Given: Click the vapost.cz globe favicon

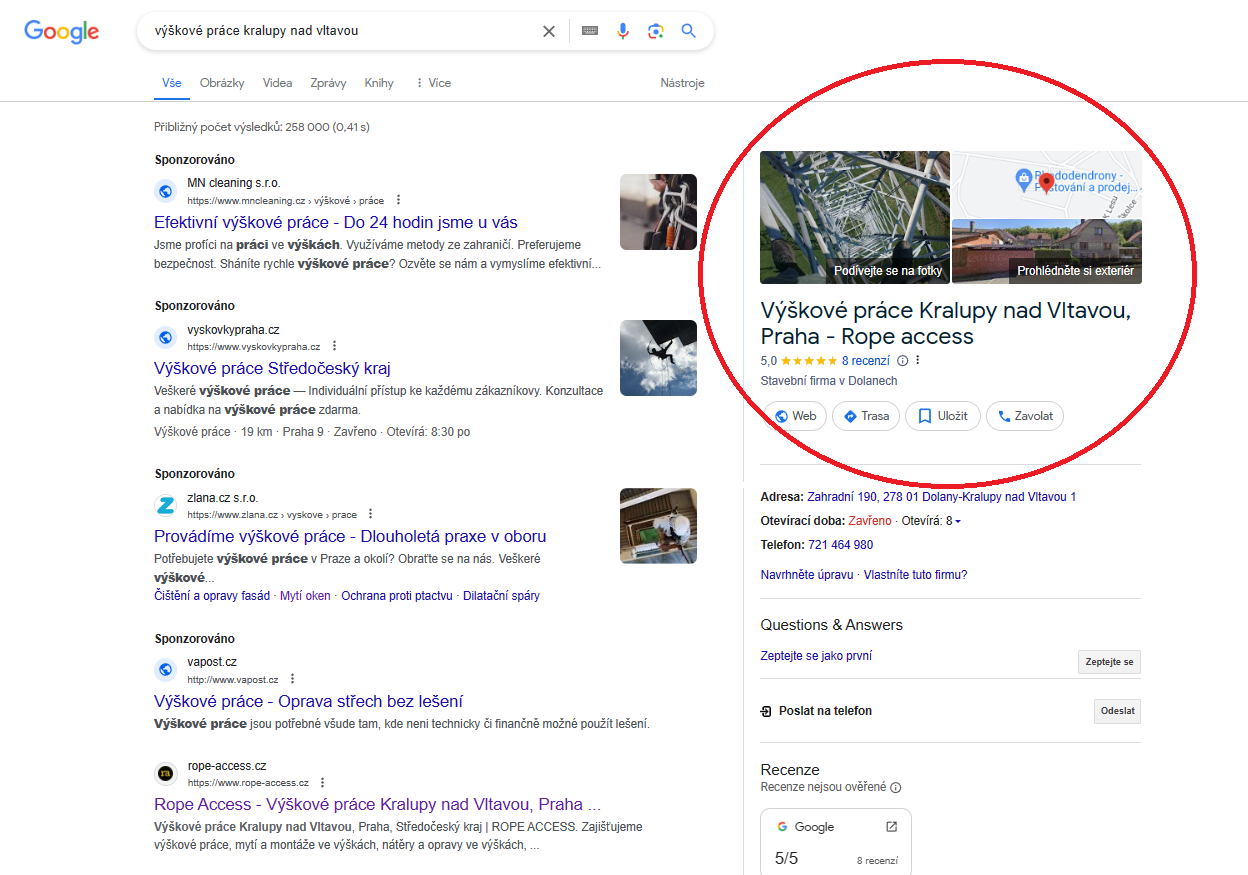Looking at the screenshot, I should click(x=166, y=670).
